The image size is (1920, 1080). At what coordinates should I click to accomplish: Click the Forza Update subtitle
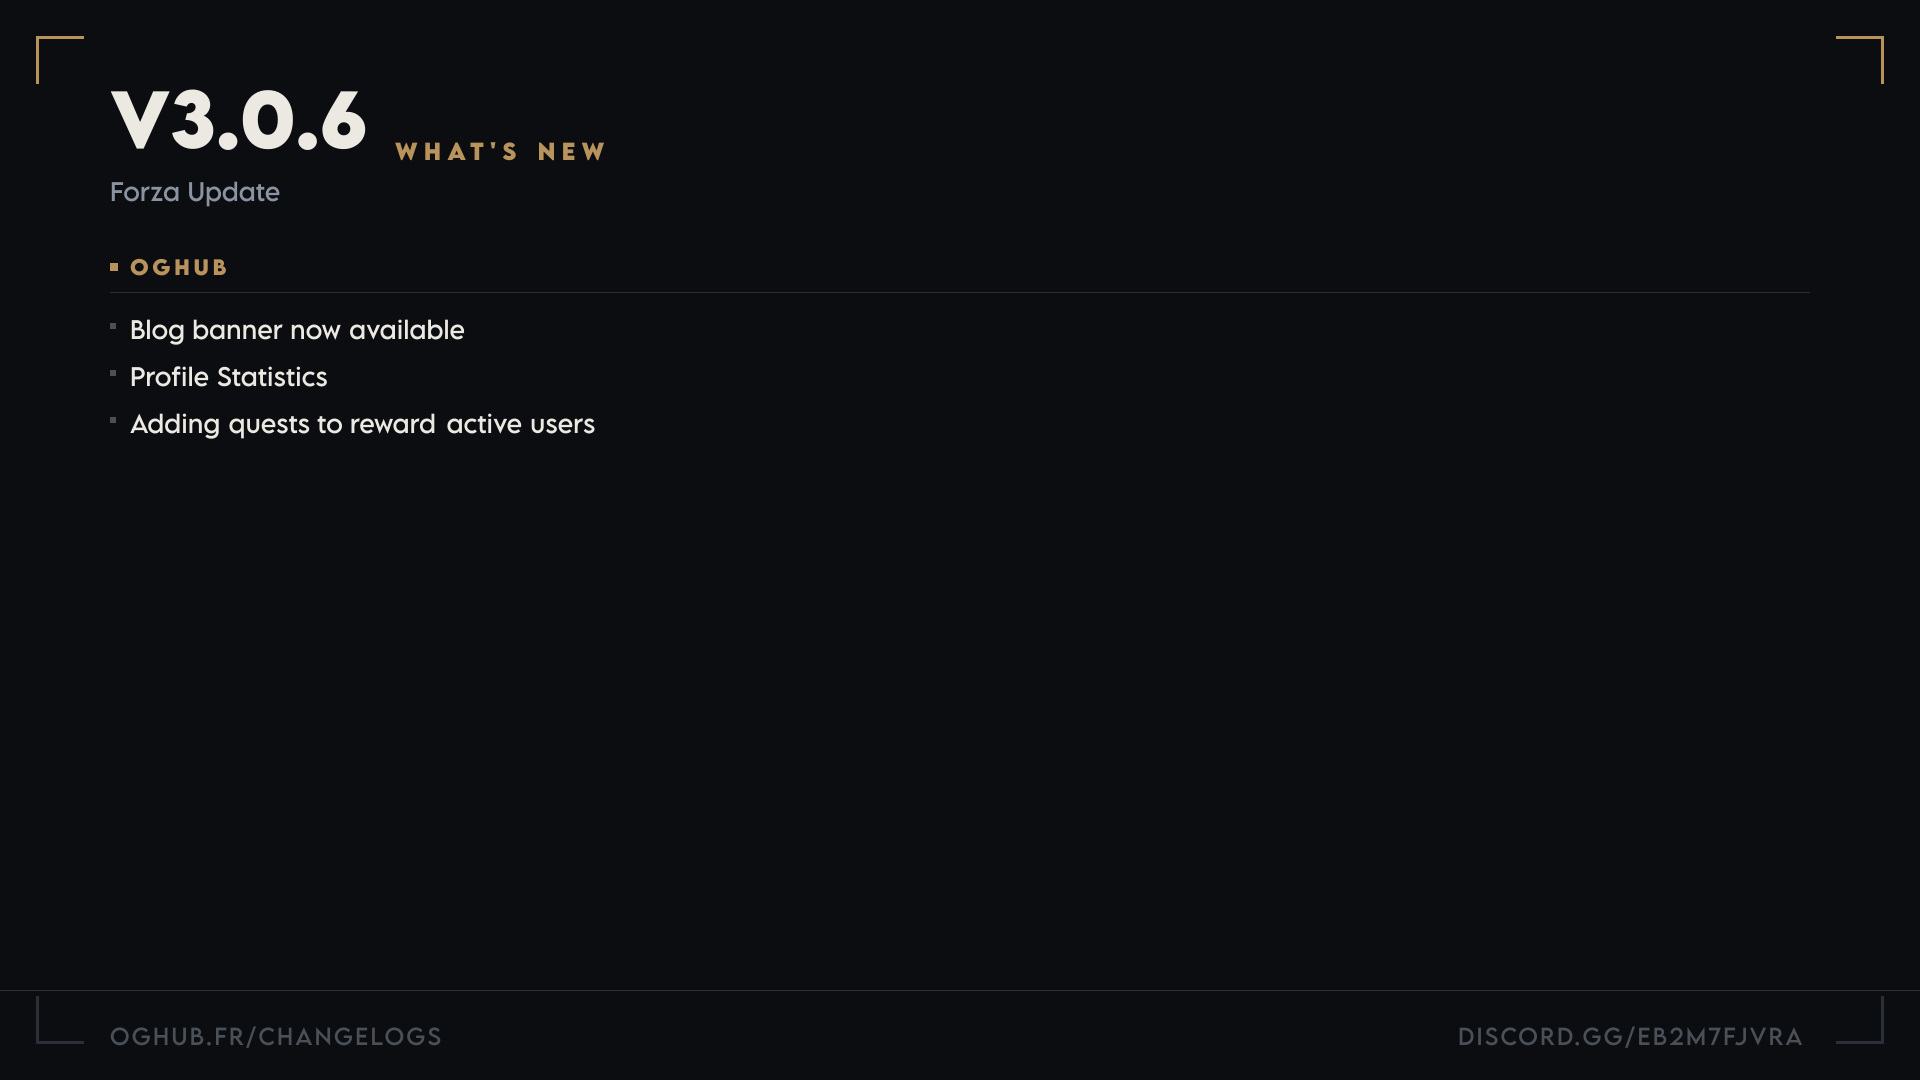(x=195, y=192)
